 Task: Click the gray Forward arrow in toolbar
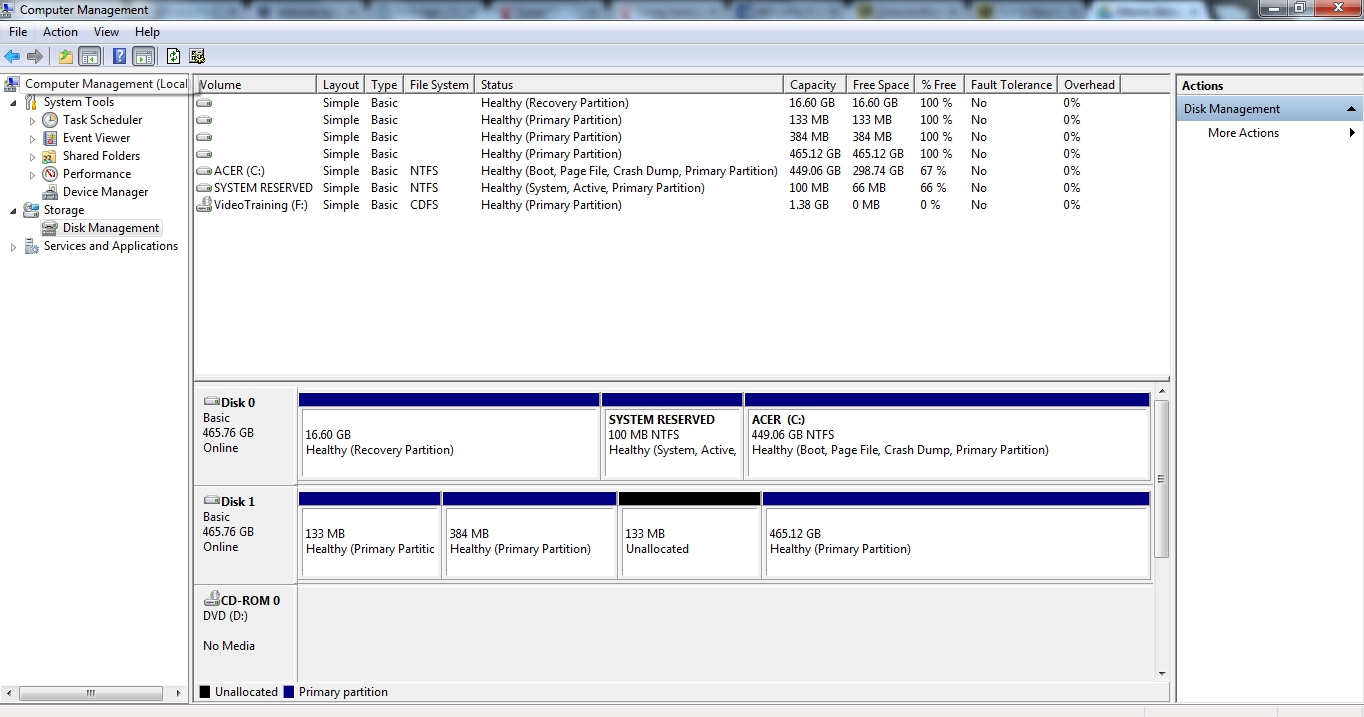(35, 56)
